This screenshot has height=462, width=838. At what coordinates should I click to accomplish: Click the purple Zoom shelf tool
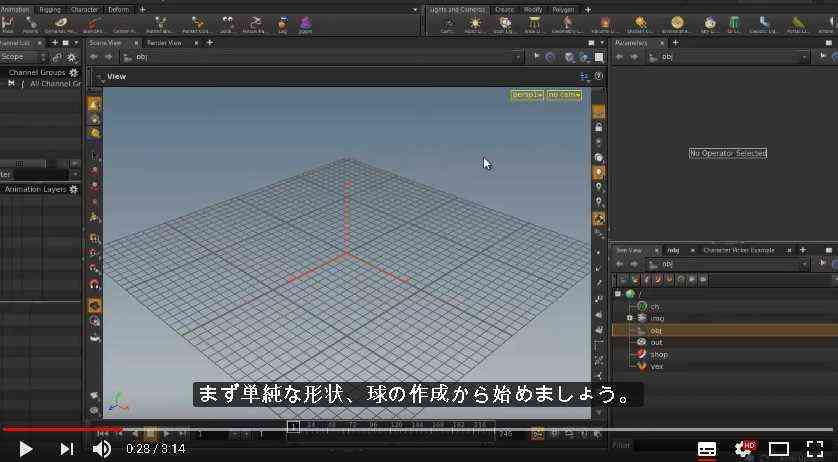pos(305,25)
